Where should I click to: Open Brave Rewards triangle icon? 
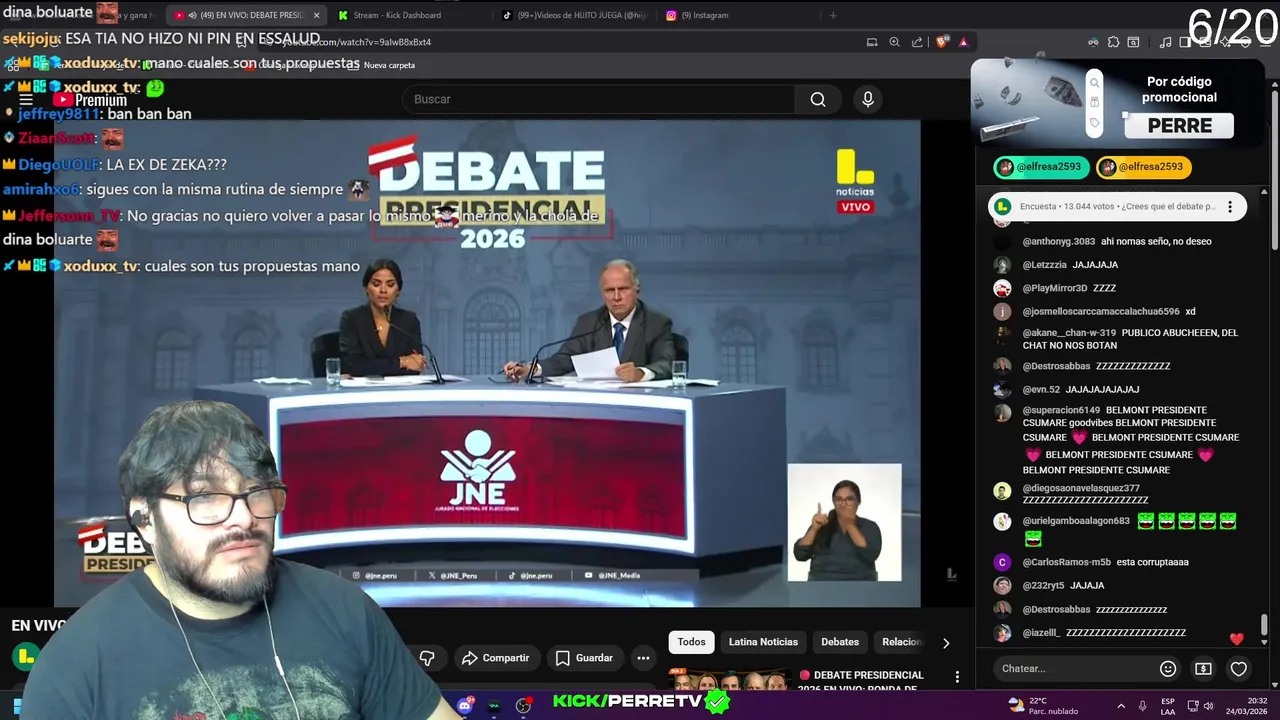pos(963,42)
